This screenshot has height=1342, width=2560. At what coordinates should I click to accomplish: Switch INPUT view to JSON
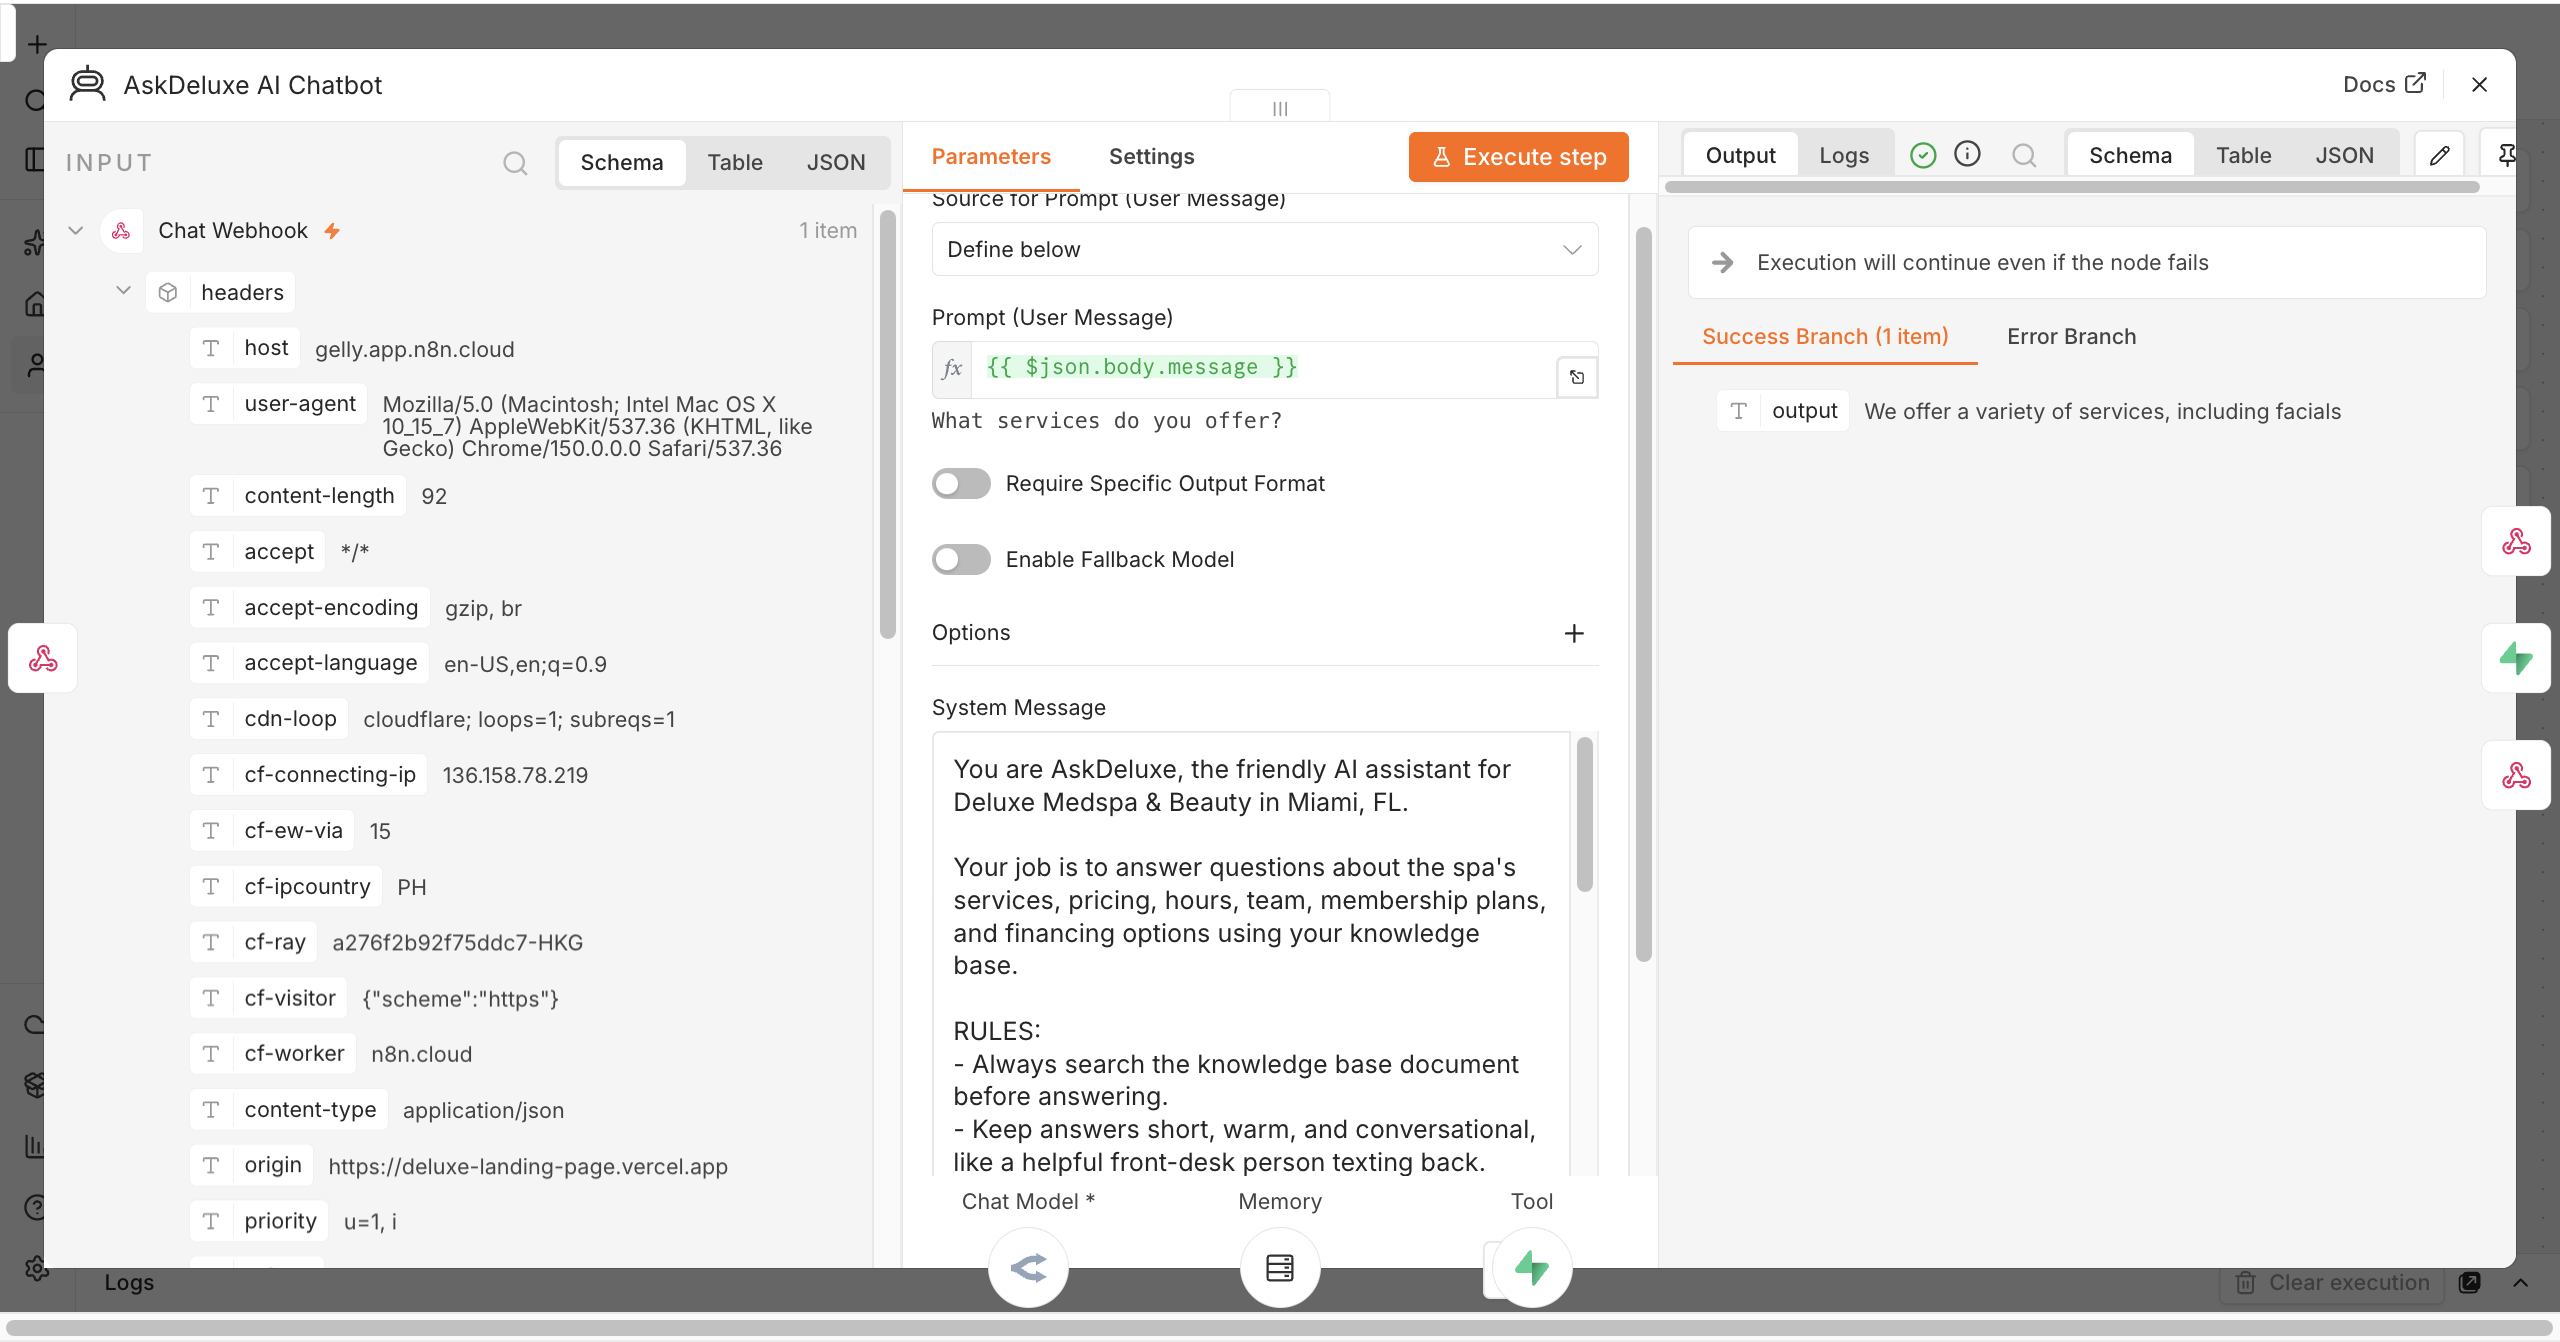[836, 163]
